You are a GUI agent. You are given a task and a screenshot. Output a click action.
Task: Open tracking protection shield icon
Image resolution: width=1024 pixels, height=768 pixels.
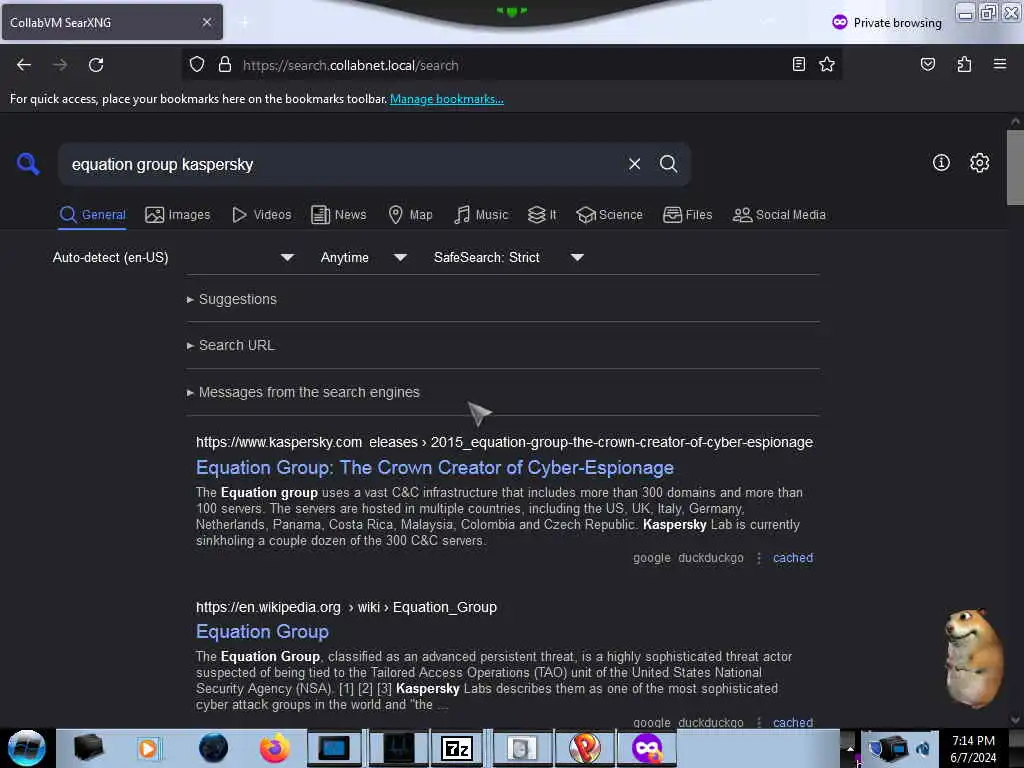[197, 65]
